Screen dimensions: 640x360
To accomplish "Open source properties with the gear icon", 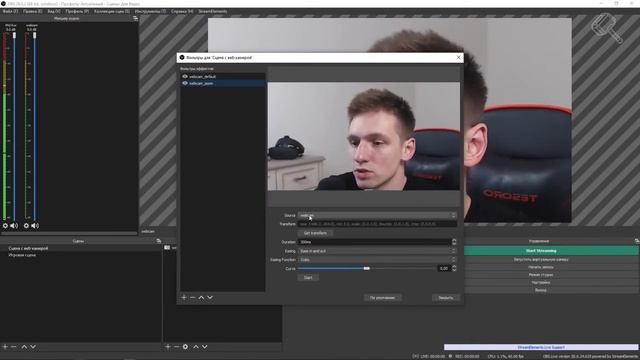I will tap(185, 347).
